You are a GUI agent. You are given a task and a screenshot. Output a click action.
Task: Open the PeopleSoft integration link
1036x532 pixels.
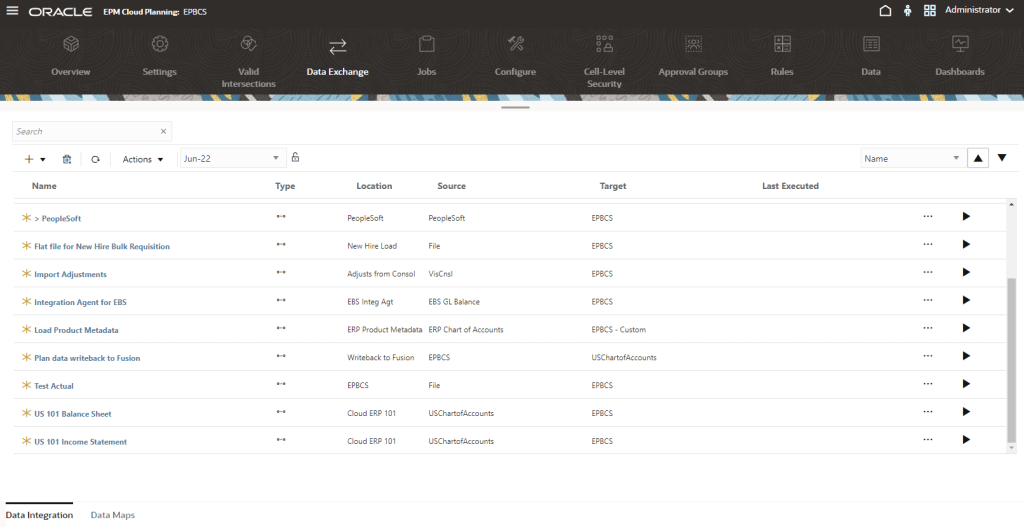pos(57,219)
